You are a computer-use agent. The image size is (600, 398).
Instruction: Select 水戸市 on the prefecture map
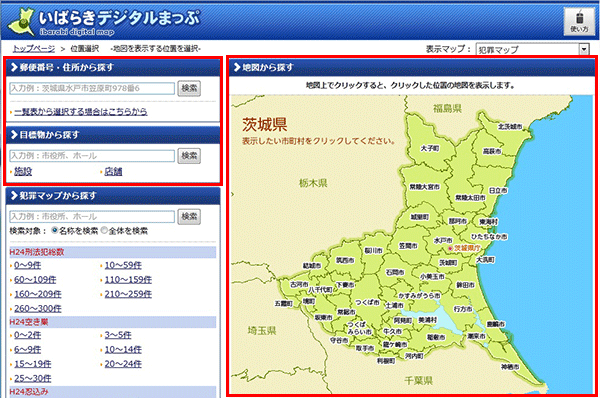click(x=443, y=240)
